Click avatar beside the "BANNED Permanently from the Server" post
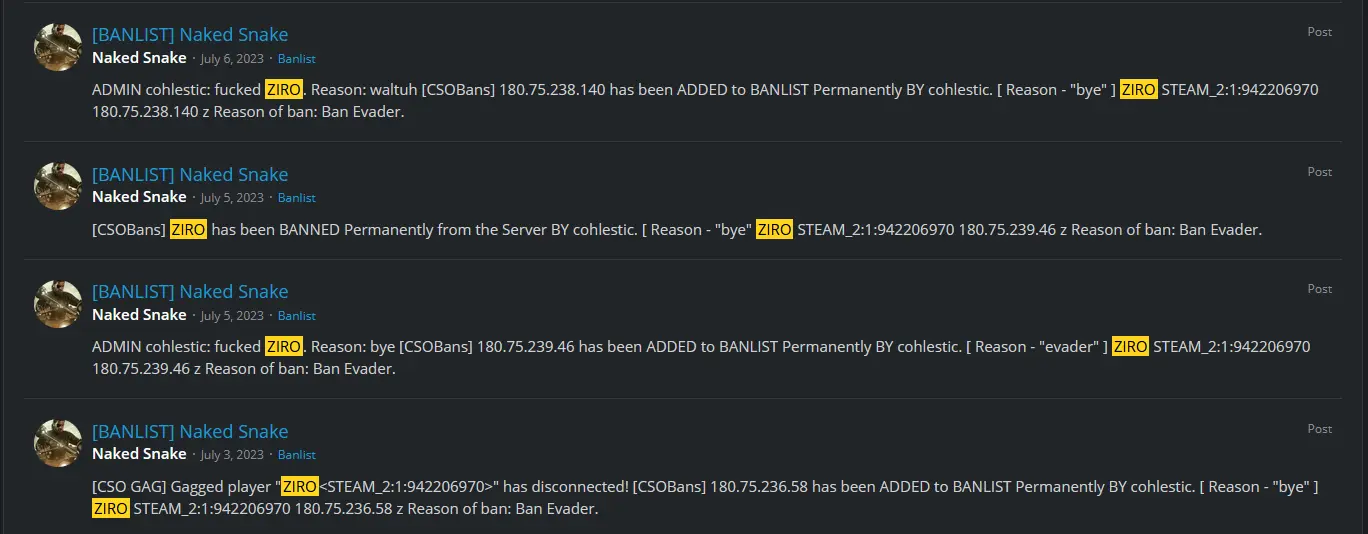 [58, 186]
